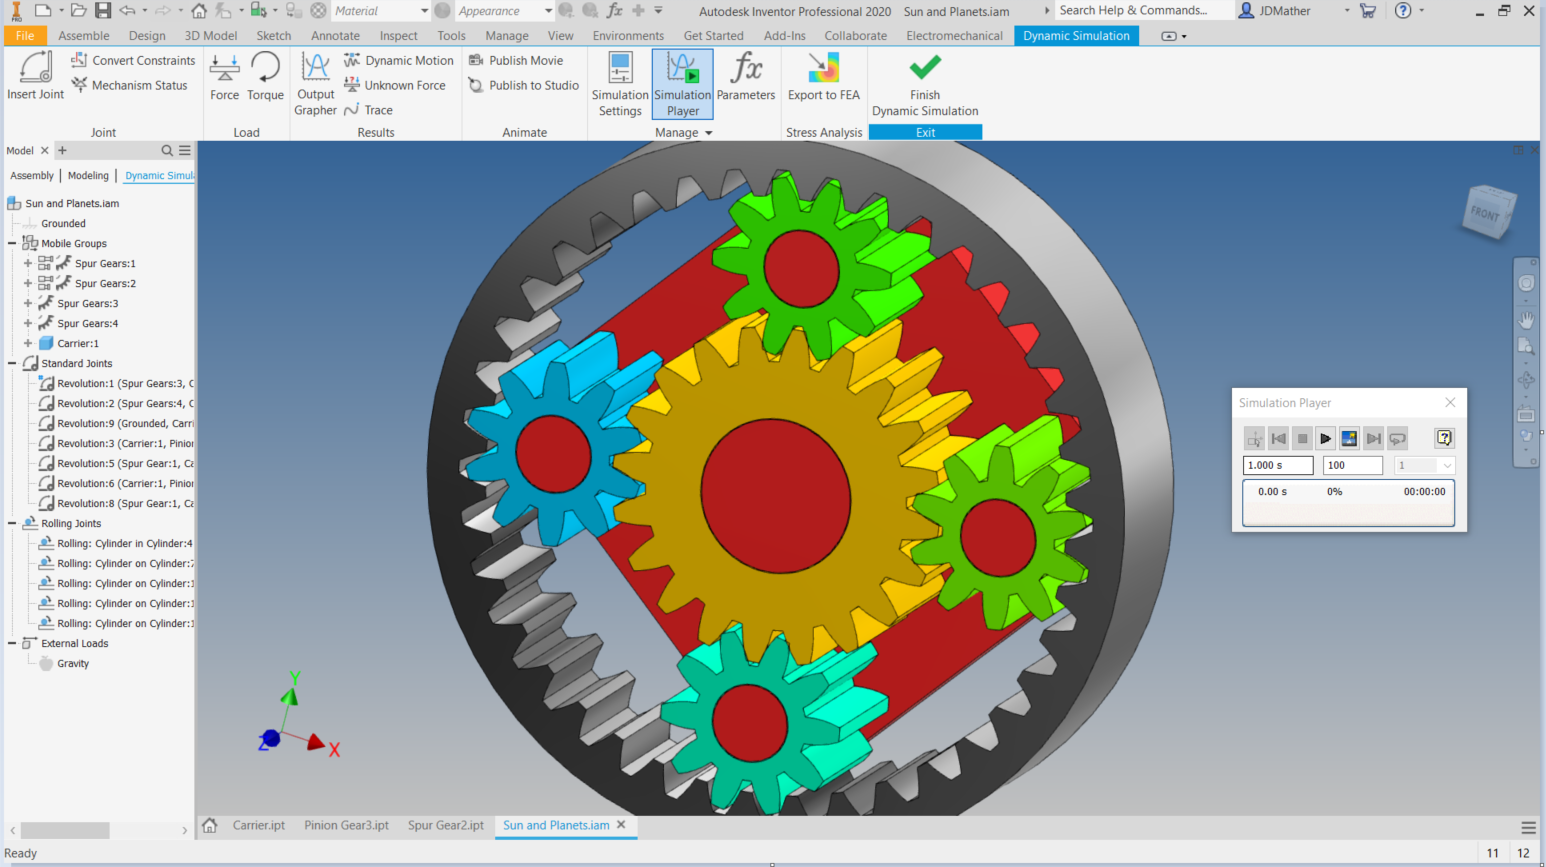Click the final time field showing 1.000 s

coord(1278,465)
